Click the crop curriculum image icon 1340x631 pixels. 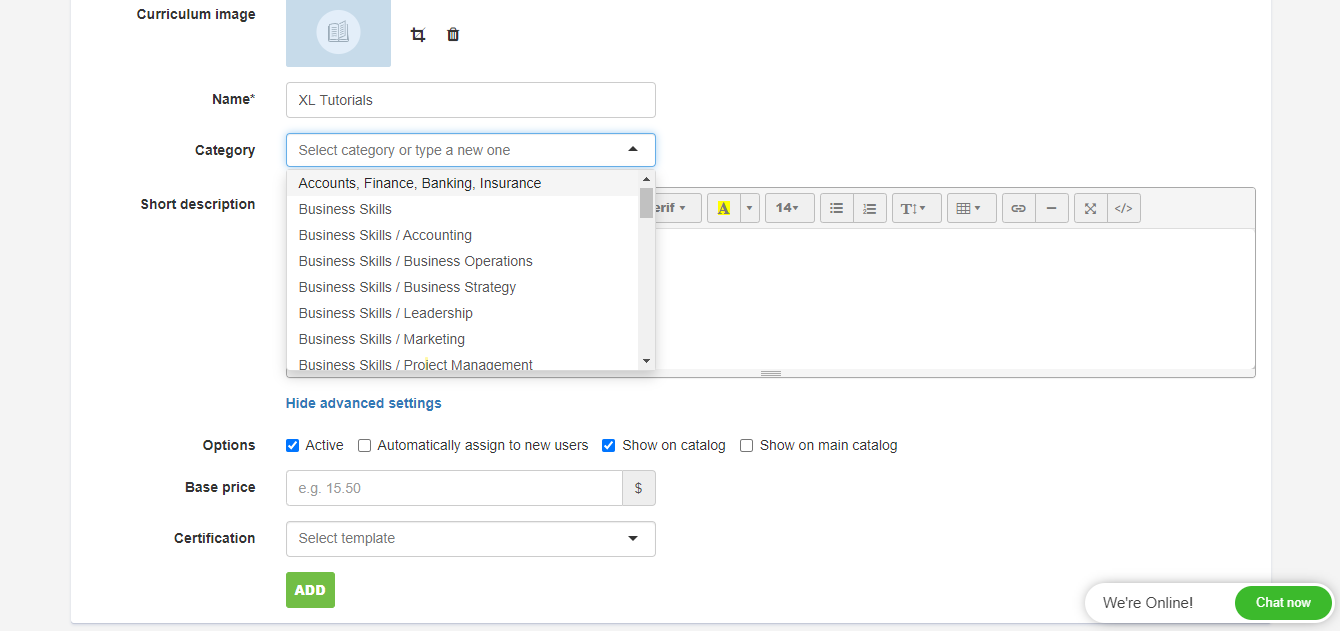[418, 35]
